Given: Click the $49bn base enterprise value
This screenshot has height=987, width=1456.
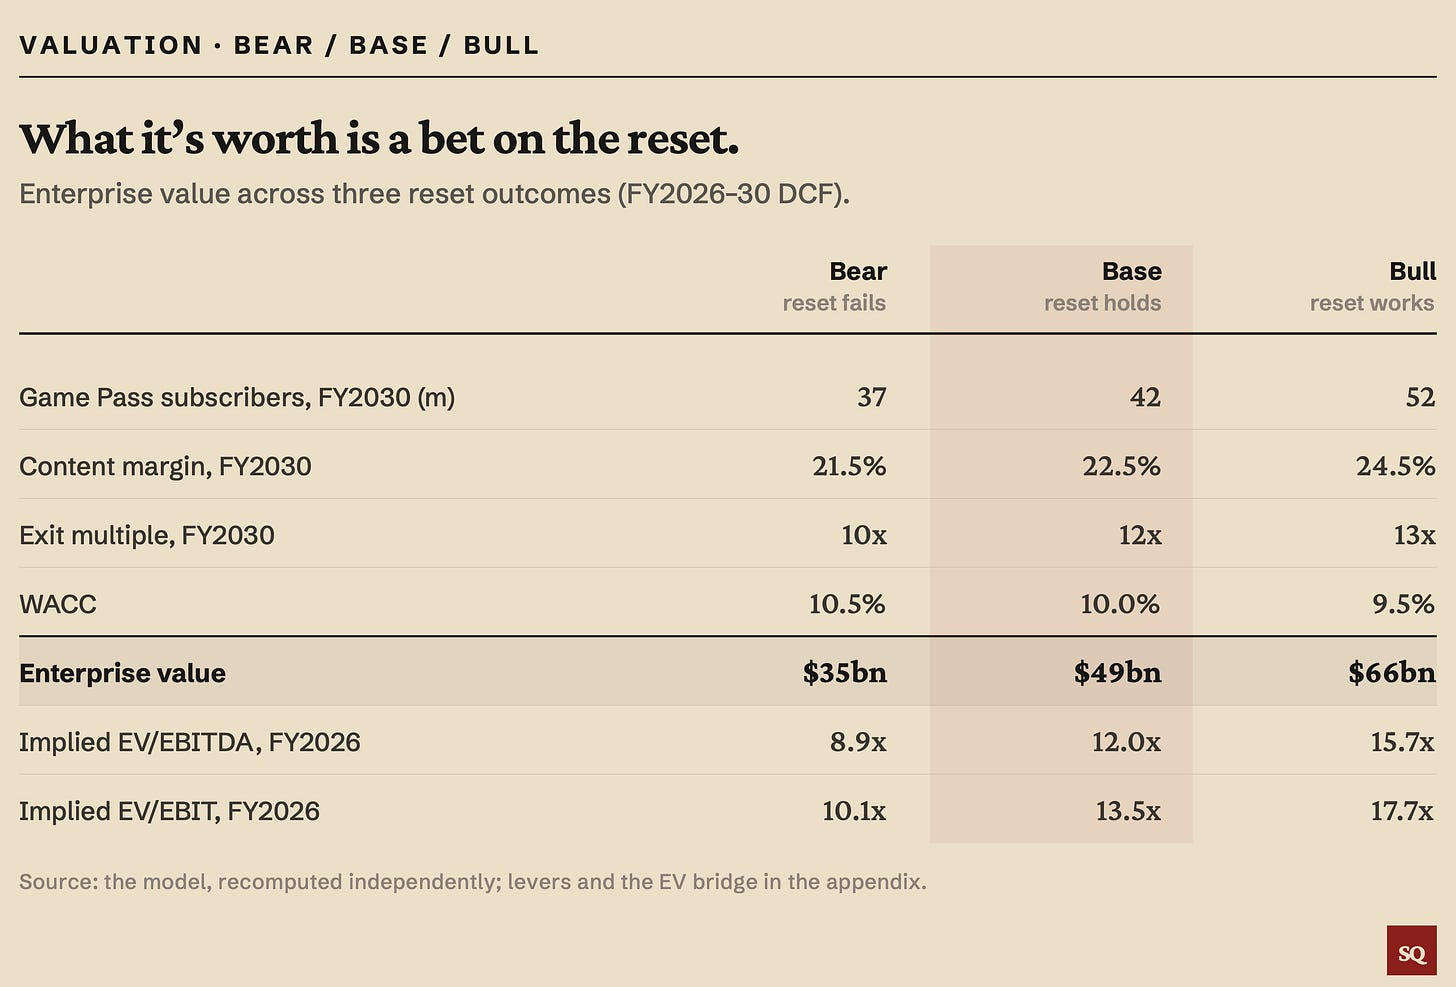Looking at the screenshot, I should 1117,672.
